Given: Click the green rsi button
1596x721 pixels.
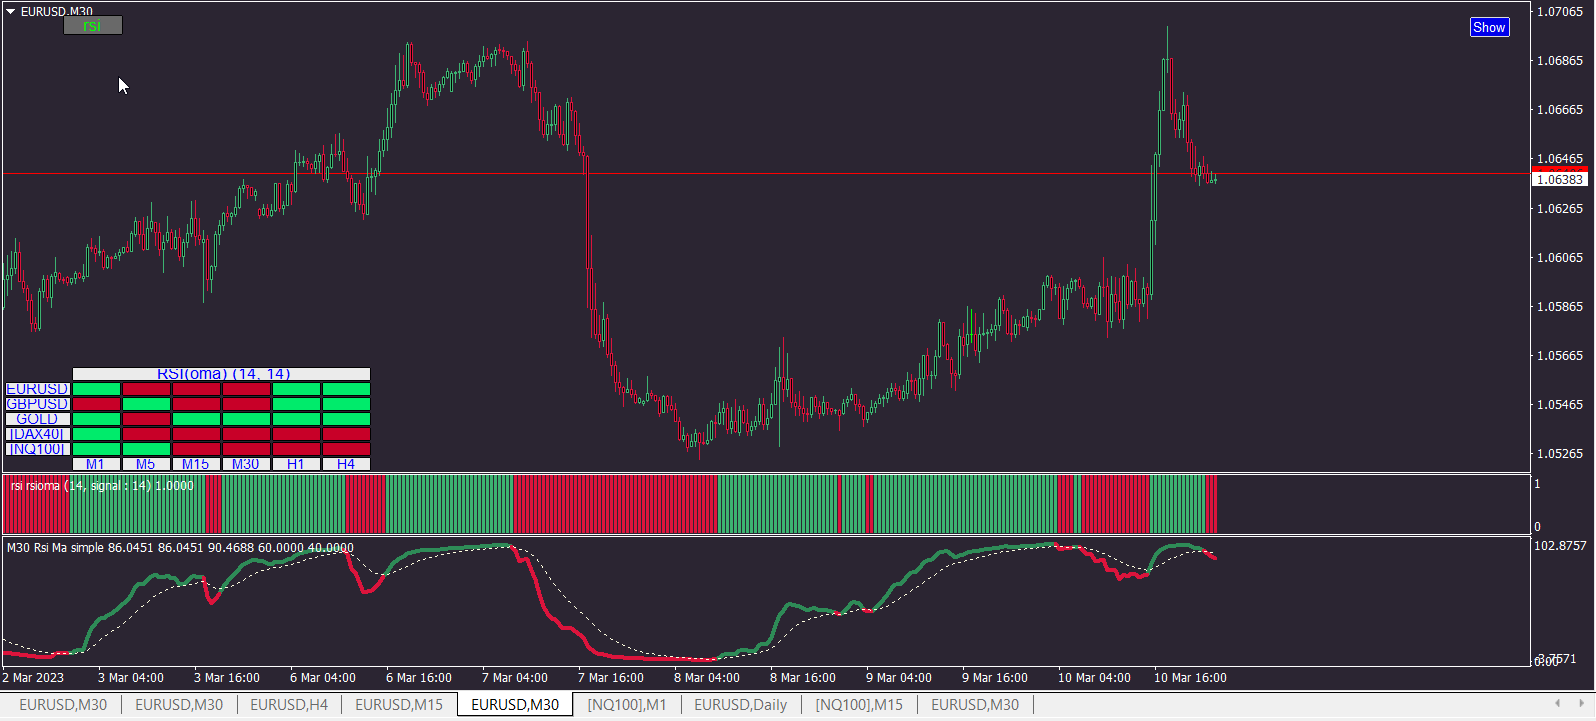Looking at the screenshot, I should coord(93,26).
